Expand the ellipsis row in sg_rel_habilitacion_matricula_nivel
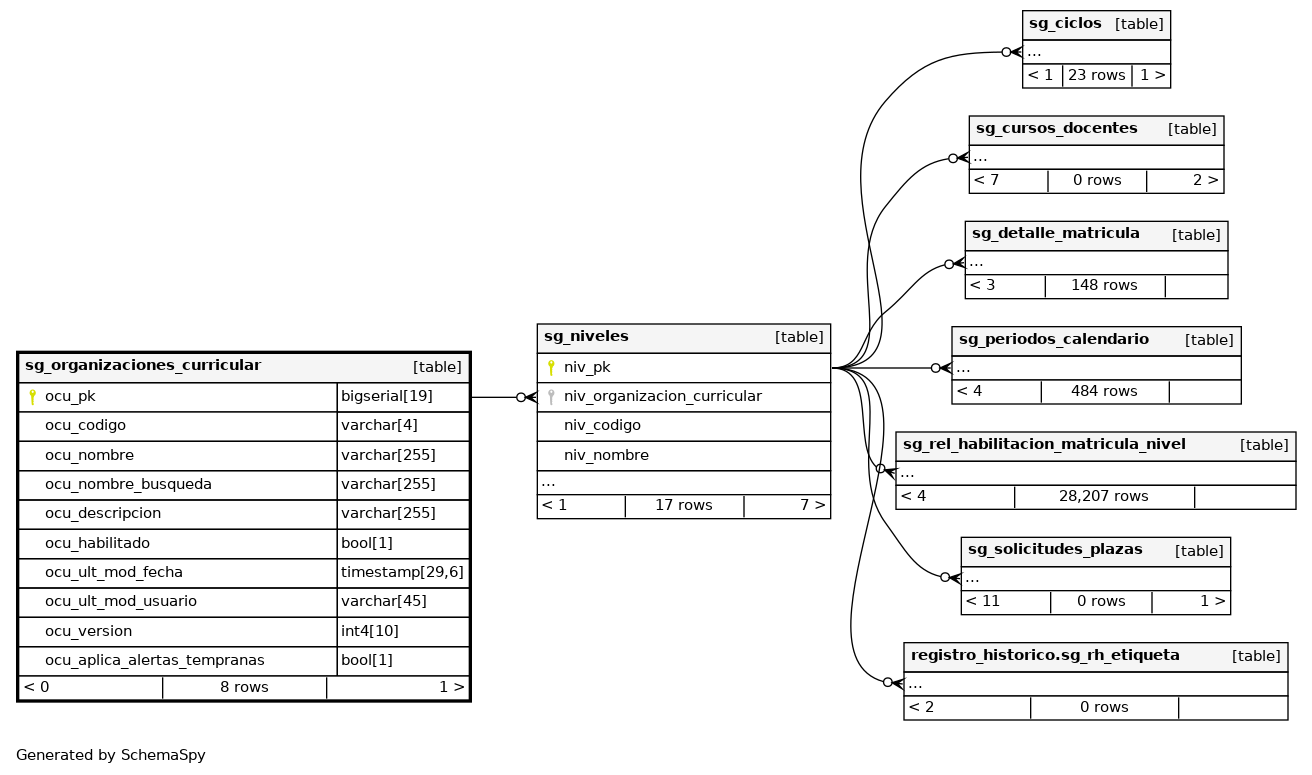 pos(907,473)
